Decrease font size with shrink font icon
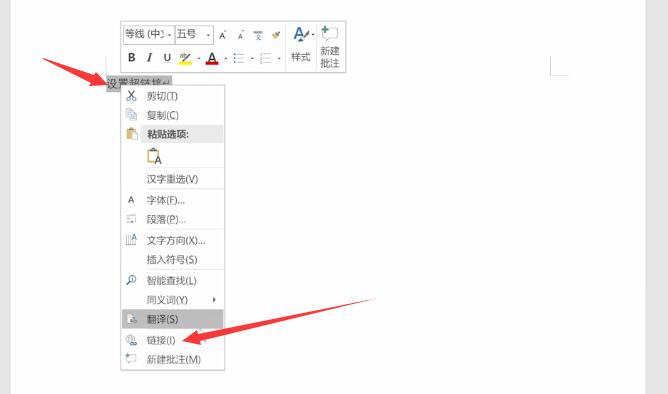668x394 pixels. click(240, 36)
